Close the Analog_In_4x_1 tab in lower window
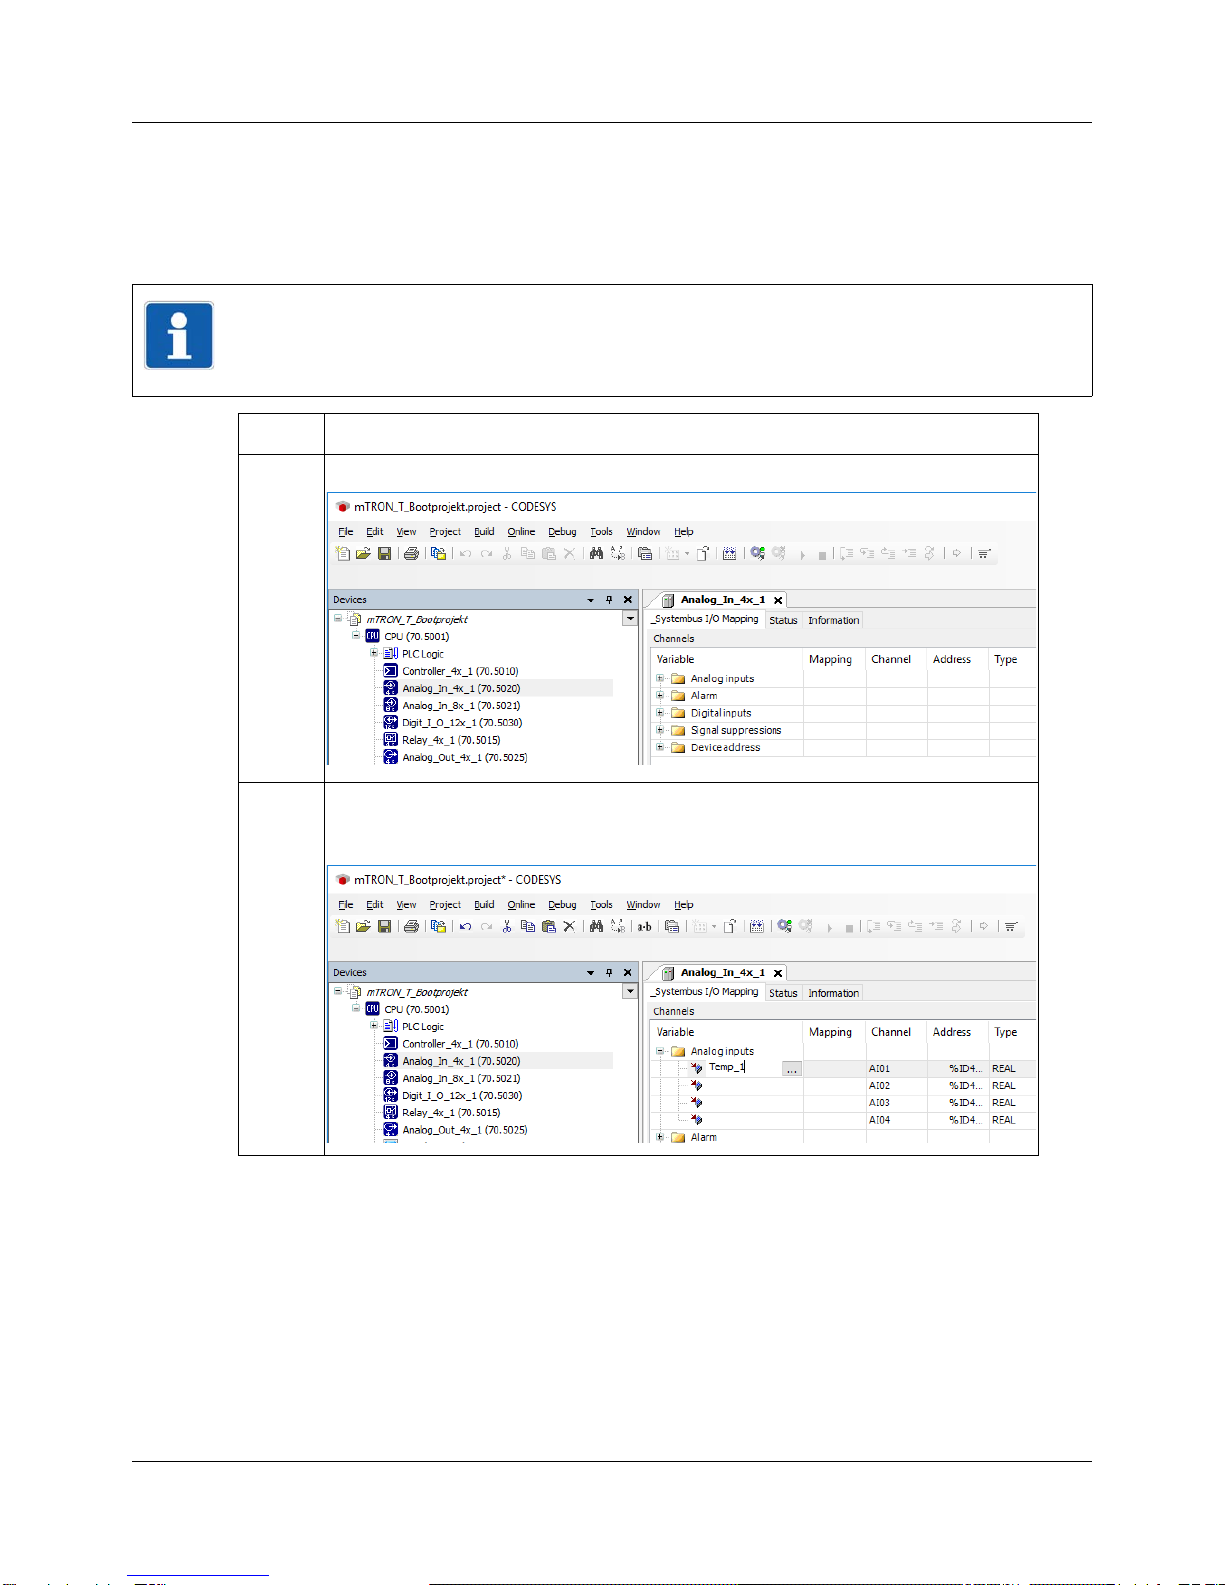The height and width of the screenshot is (1585, 1225). click(778, 973)
